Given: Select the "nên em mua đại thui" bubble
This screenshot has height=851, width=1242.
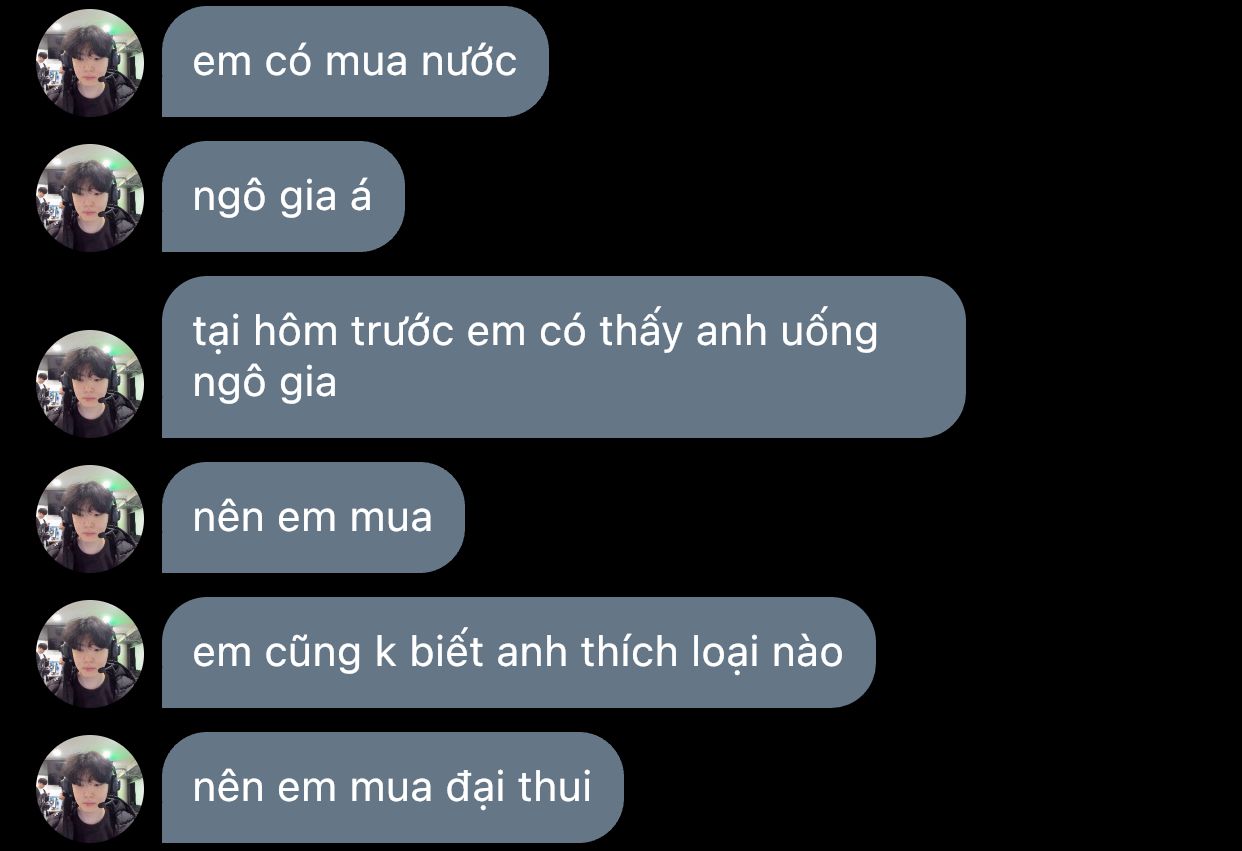Looking at the screenshot, I should (393, 788).
